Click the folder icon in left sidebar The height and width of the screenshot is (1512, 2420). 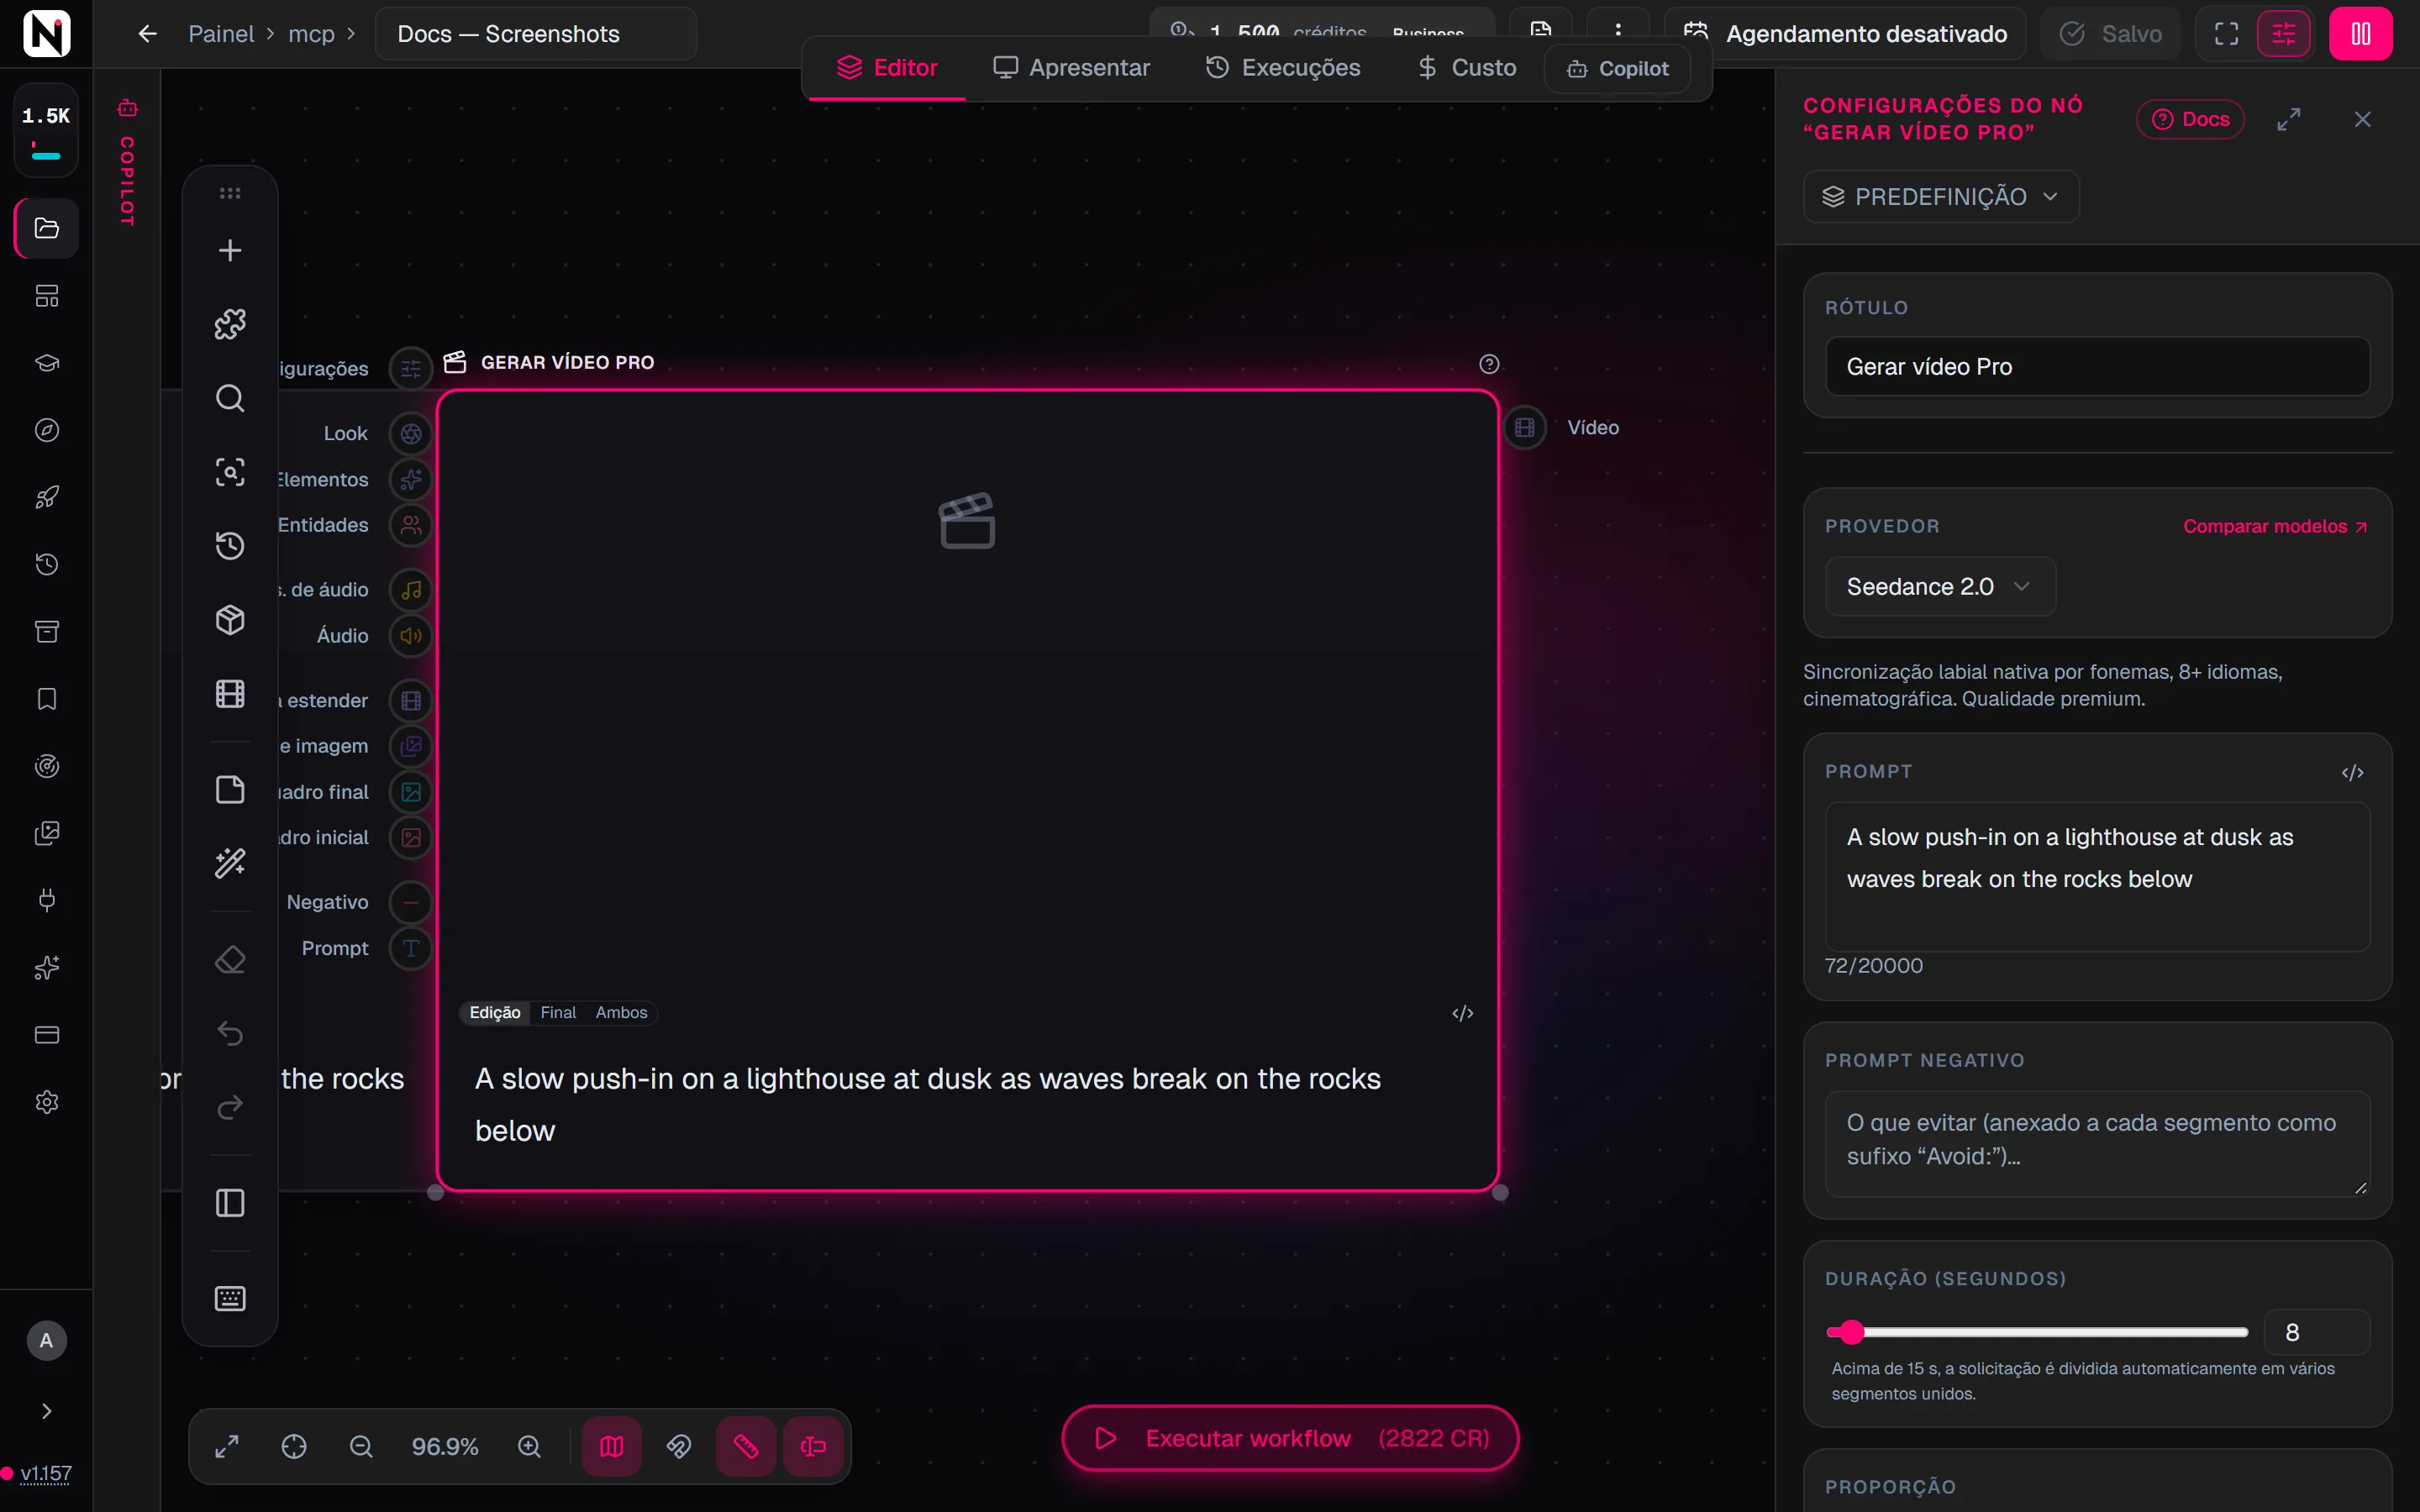coord(47,228)
